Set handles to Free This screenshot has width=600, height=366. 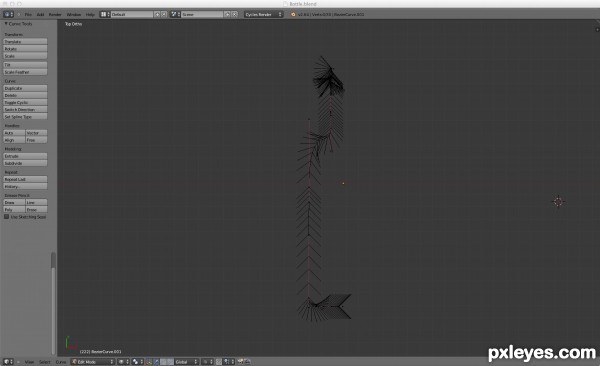[36, 140]
